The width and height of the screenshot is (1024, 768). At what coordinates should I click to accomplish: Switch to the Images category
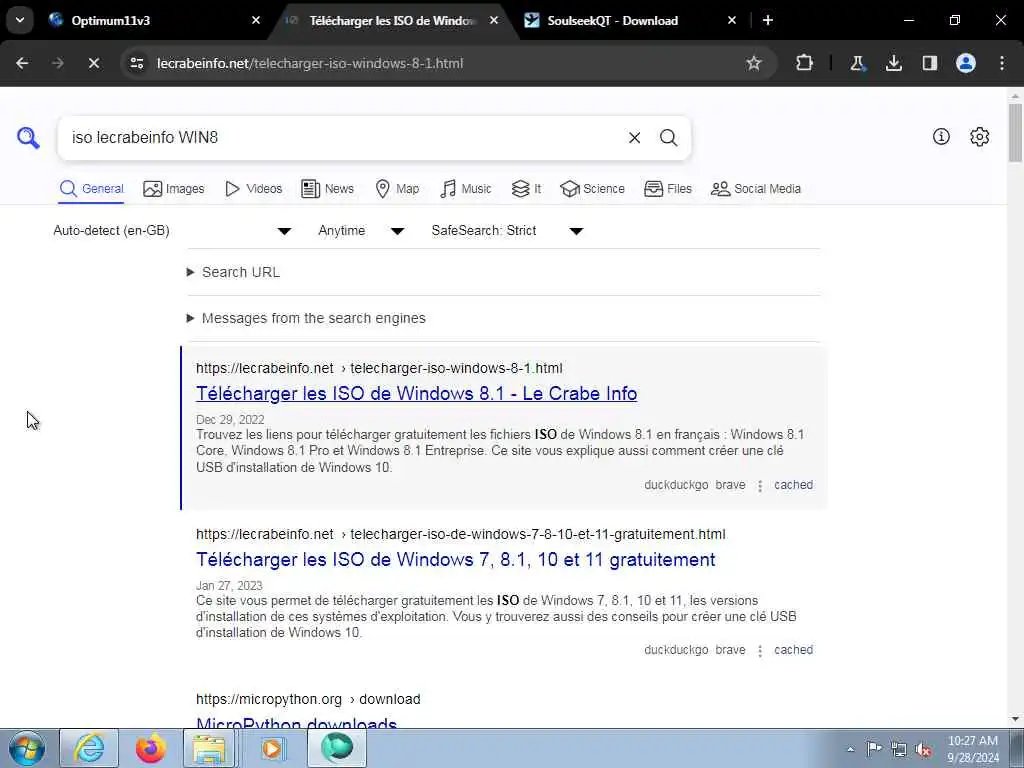[x=174, y=189]
